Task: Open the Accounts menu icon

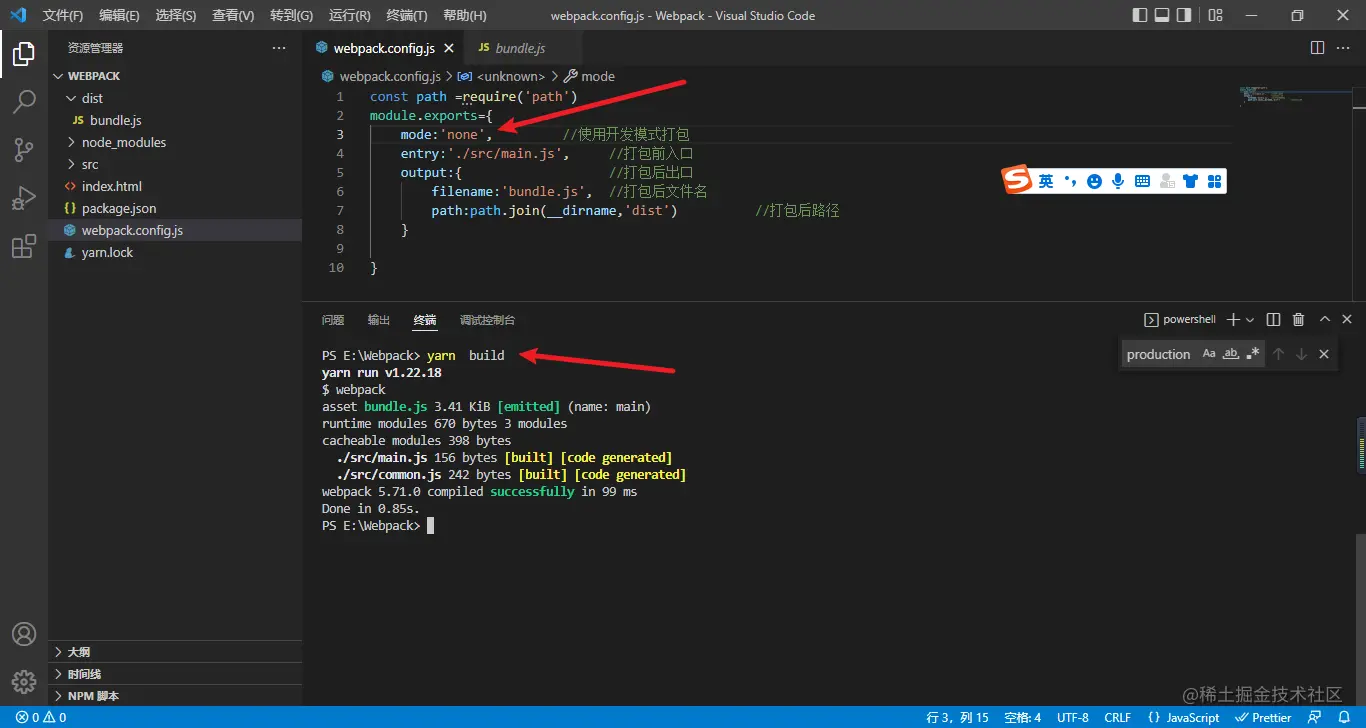Action: click(24, 634)
